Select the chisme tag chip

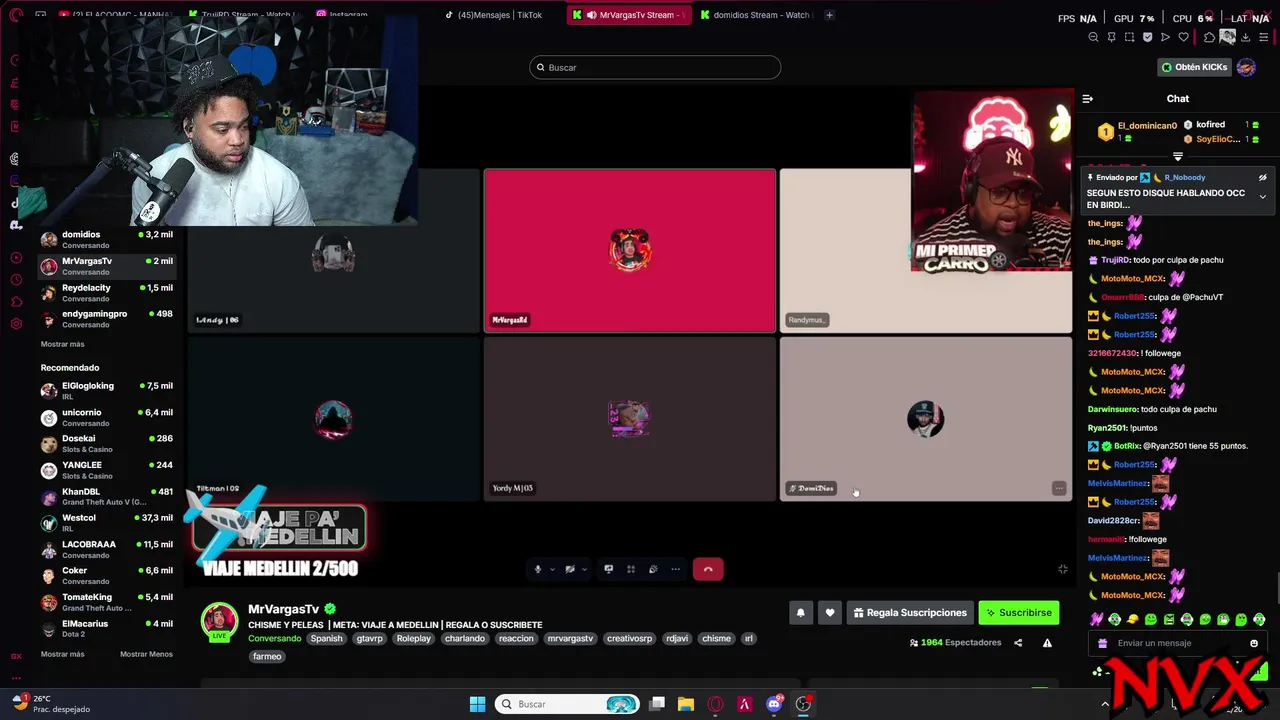(x=716, y=638)
